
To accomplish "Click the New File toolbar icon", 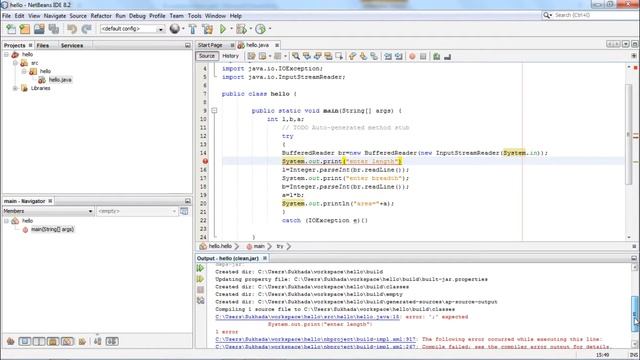I will click(x=11, y=29).
